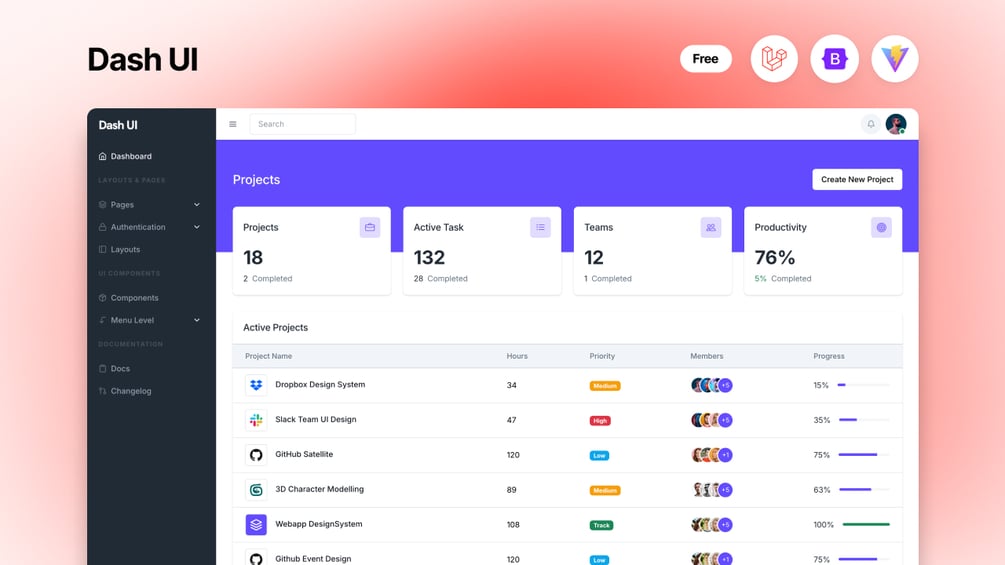Click the Pages layers icon in sidebar

103,205
